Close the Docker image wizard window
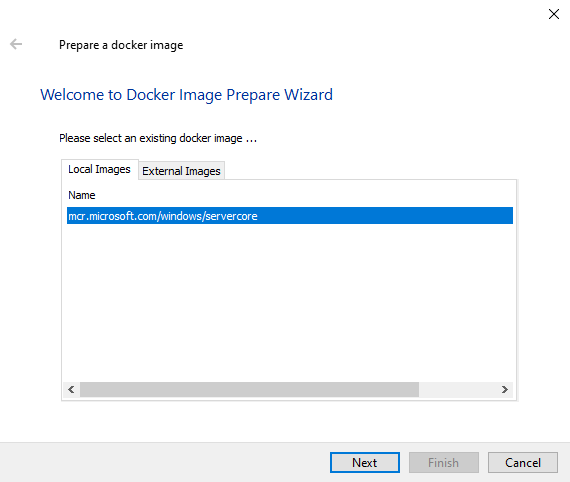Viewport: 570px width, 482px height. (x=554, y=14)
